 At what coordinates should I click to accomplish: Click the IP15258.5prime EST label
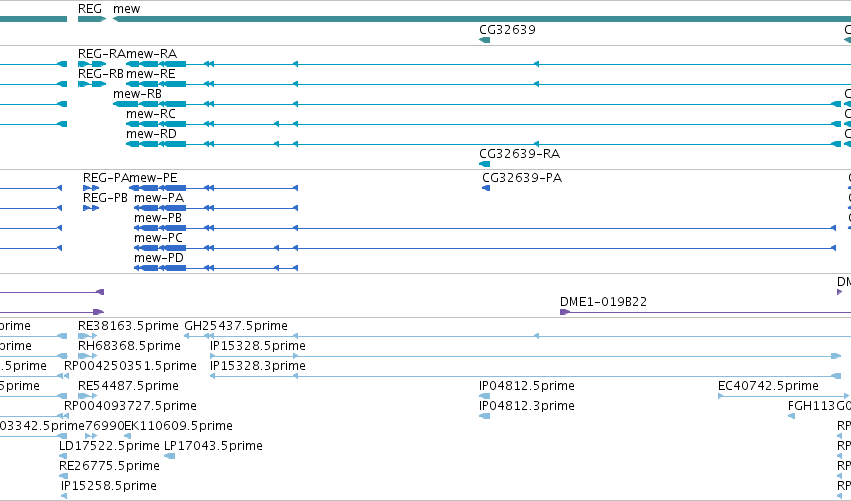click(x=109, y=486)
